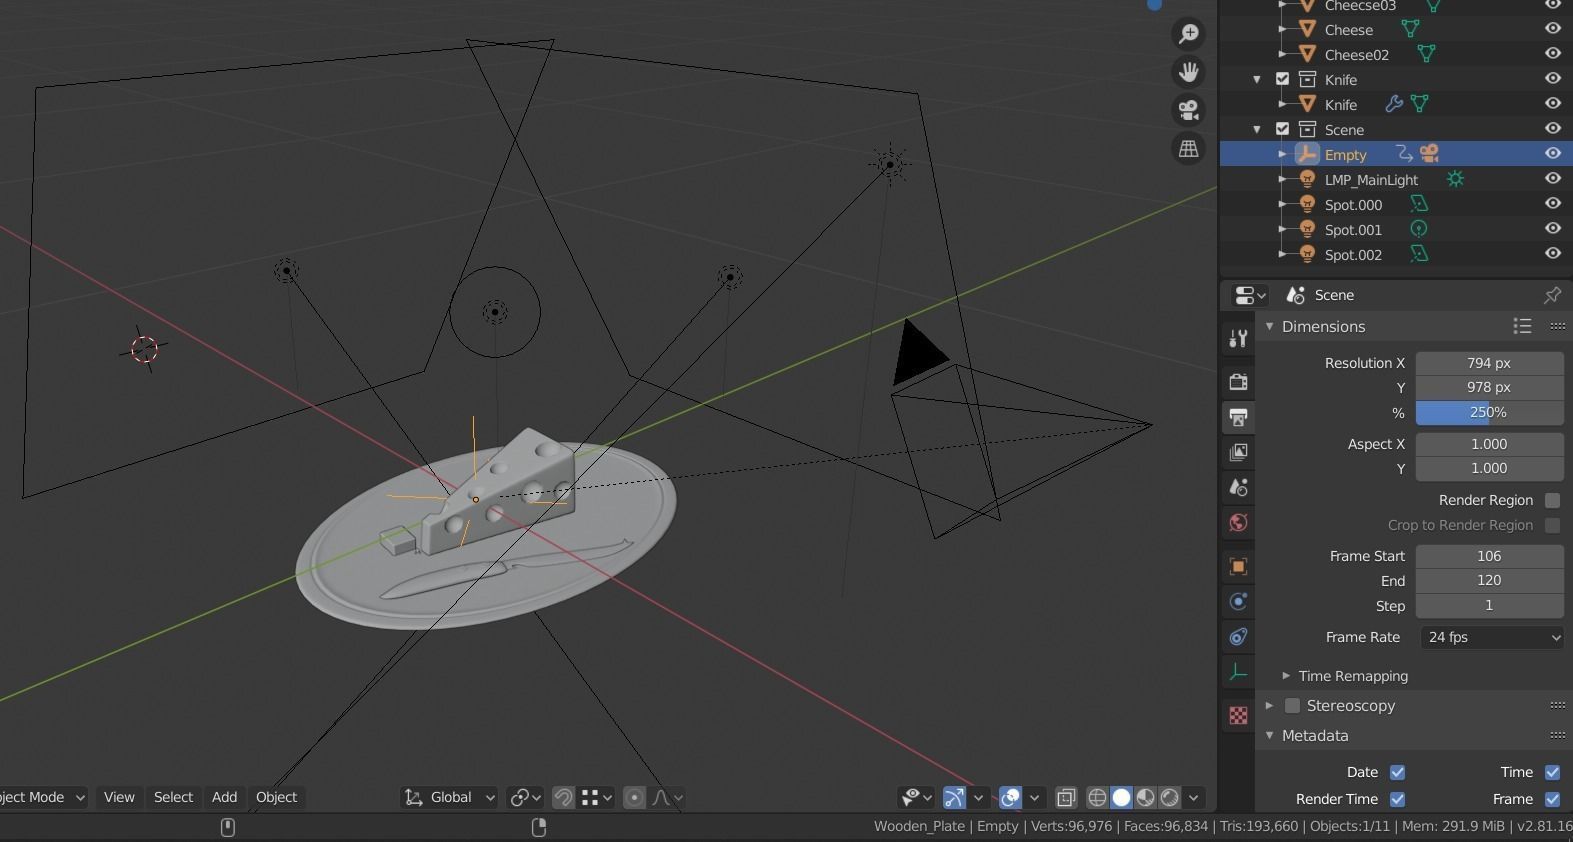Select rendered viewport shading
Image resolution: width=1573 pixels, height=842 pixels.
pos(1169,797)
